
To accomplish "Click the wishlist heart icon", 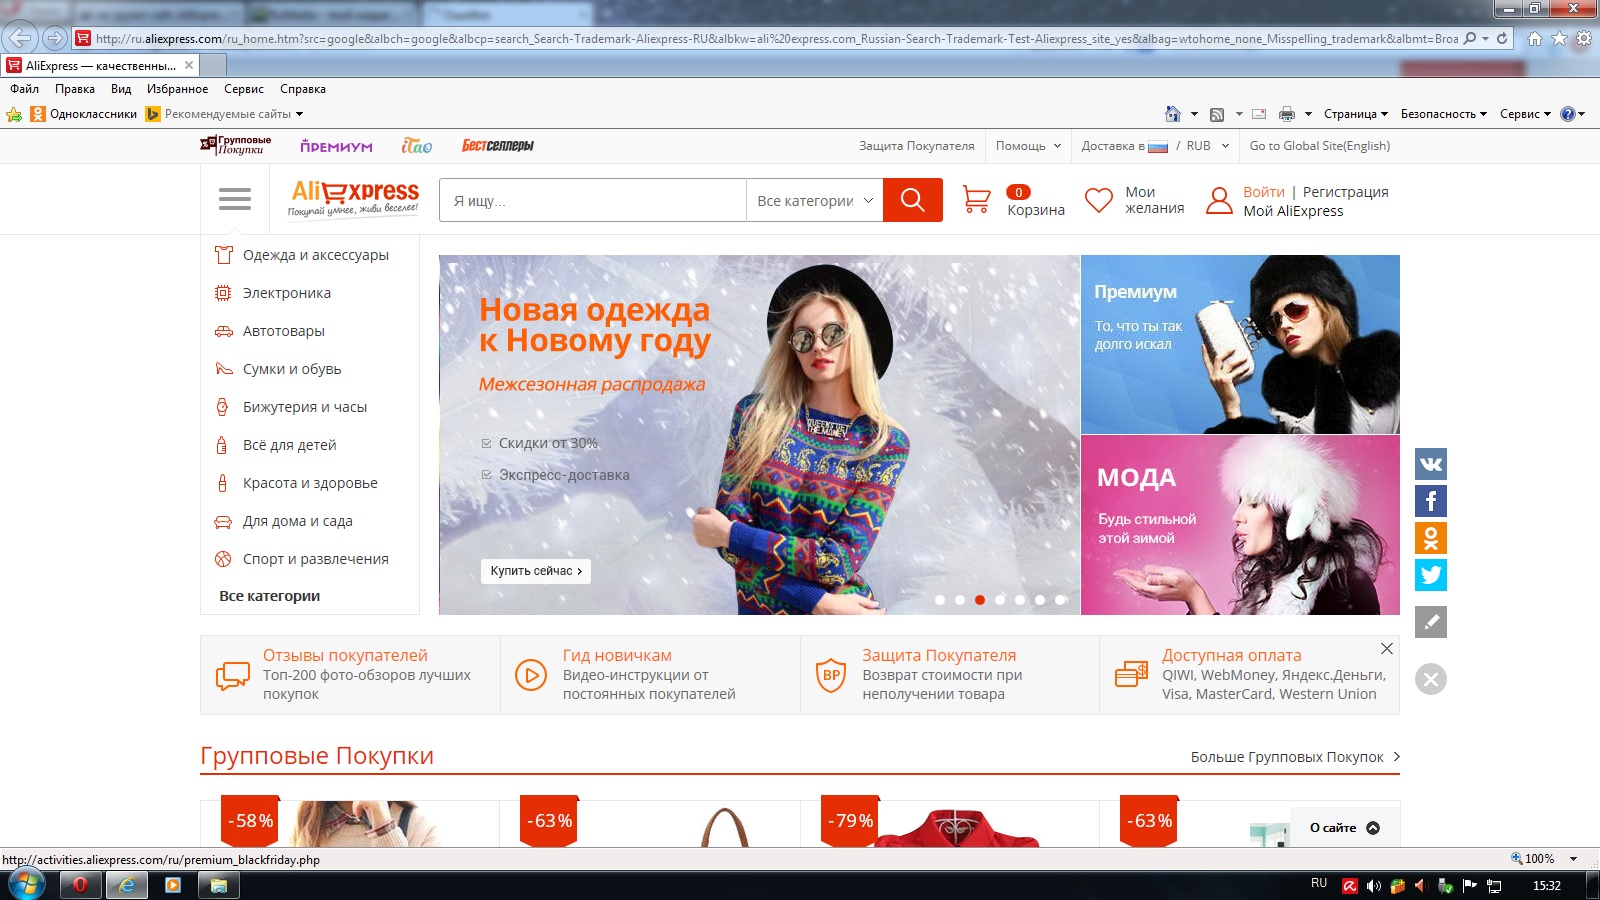I will [1098, 200].
